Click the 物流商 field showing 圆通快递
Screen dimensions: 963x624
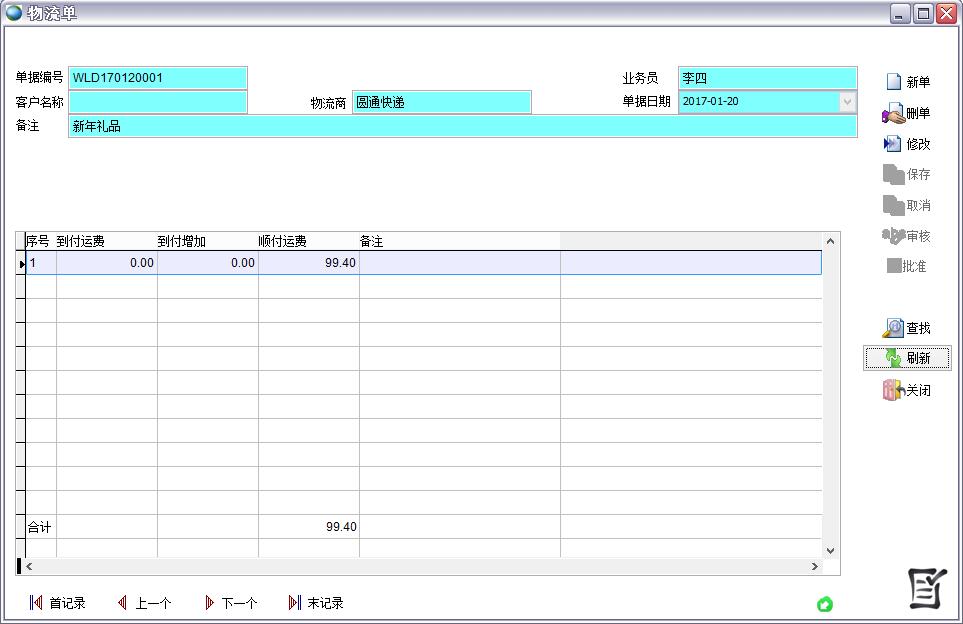[441, 102]
